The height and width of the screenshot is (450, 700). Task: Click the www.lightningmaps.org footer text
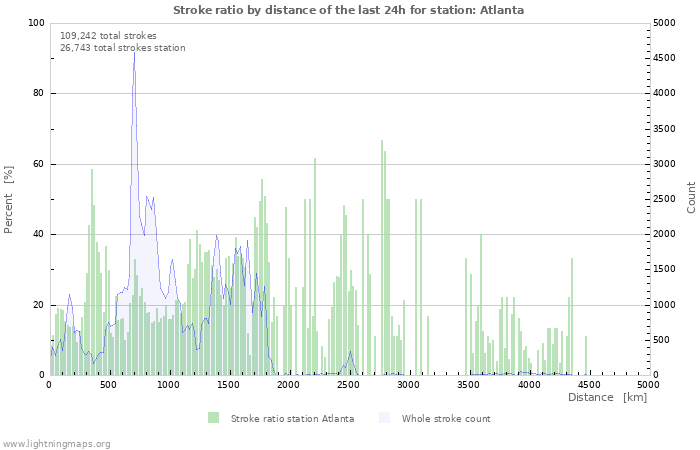tap(55, 444)
